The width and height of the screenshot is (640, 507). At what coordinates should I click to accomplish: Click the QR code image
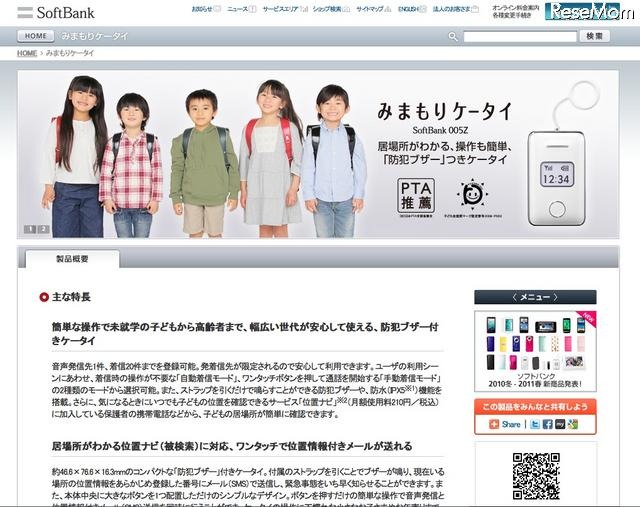536,476
